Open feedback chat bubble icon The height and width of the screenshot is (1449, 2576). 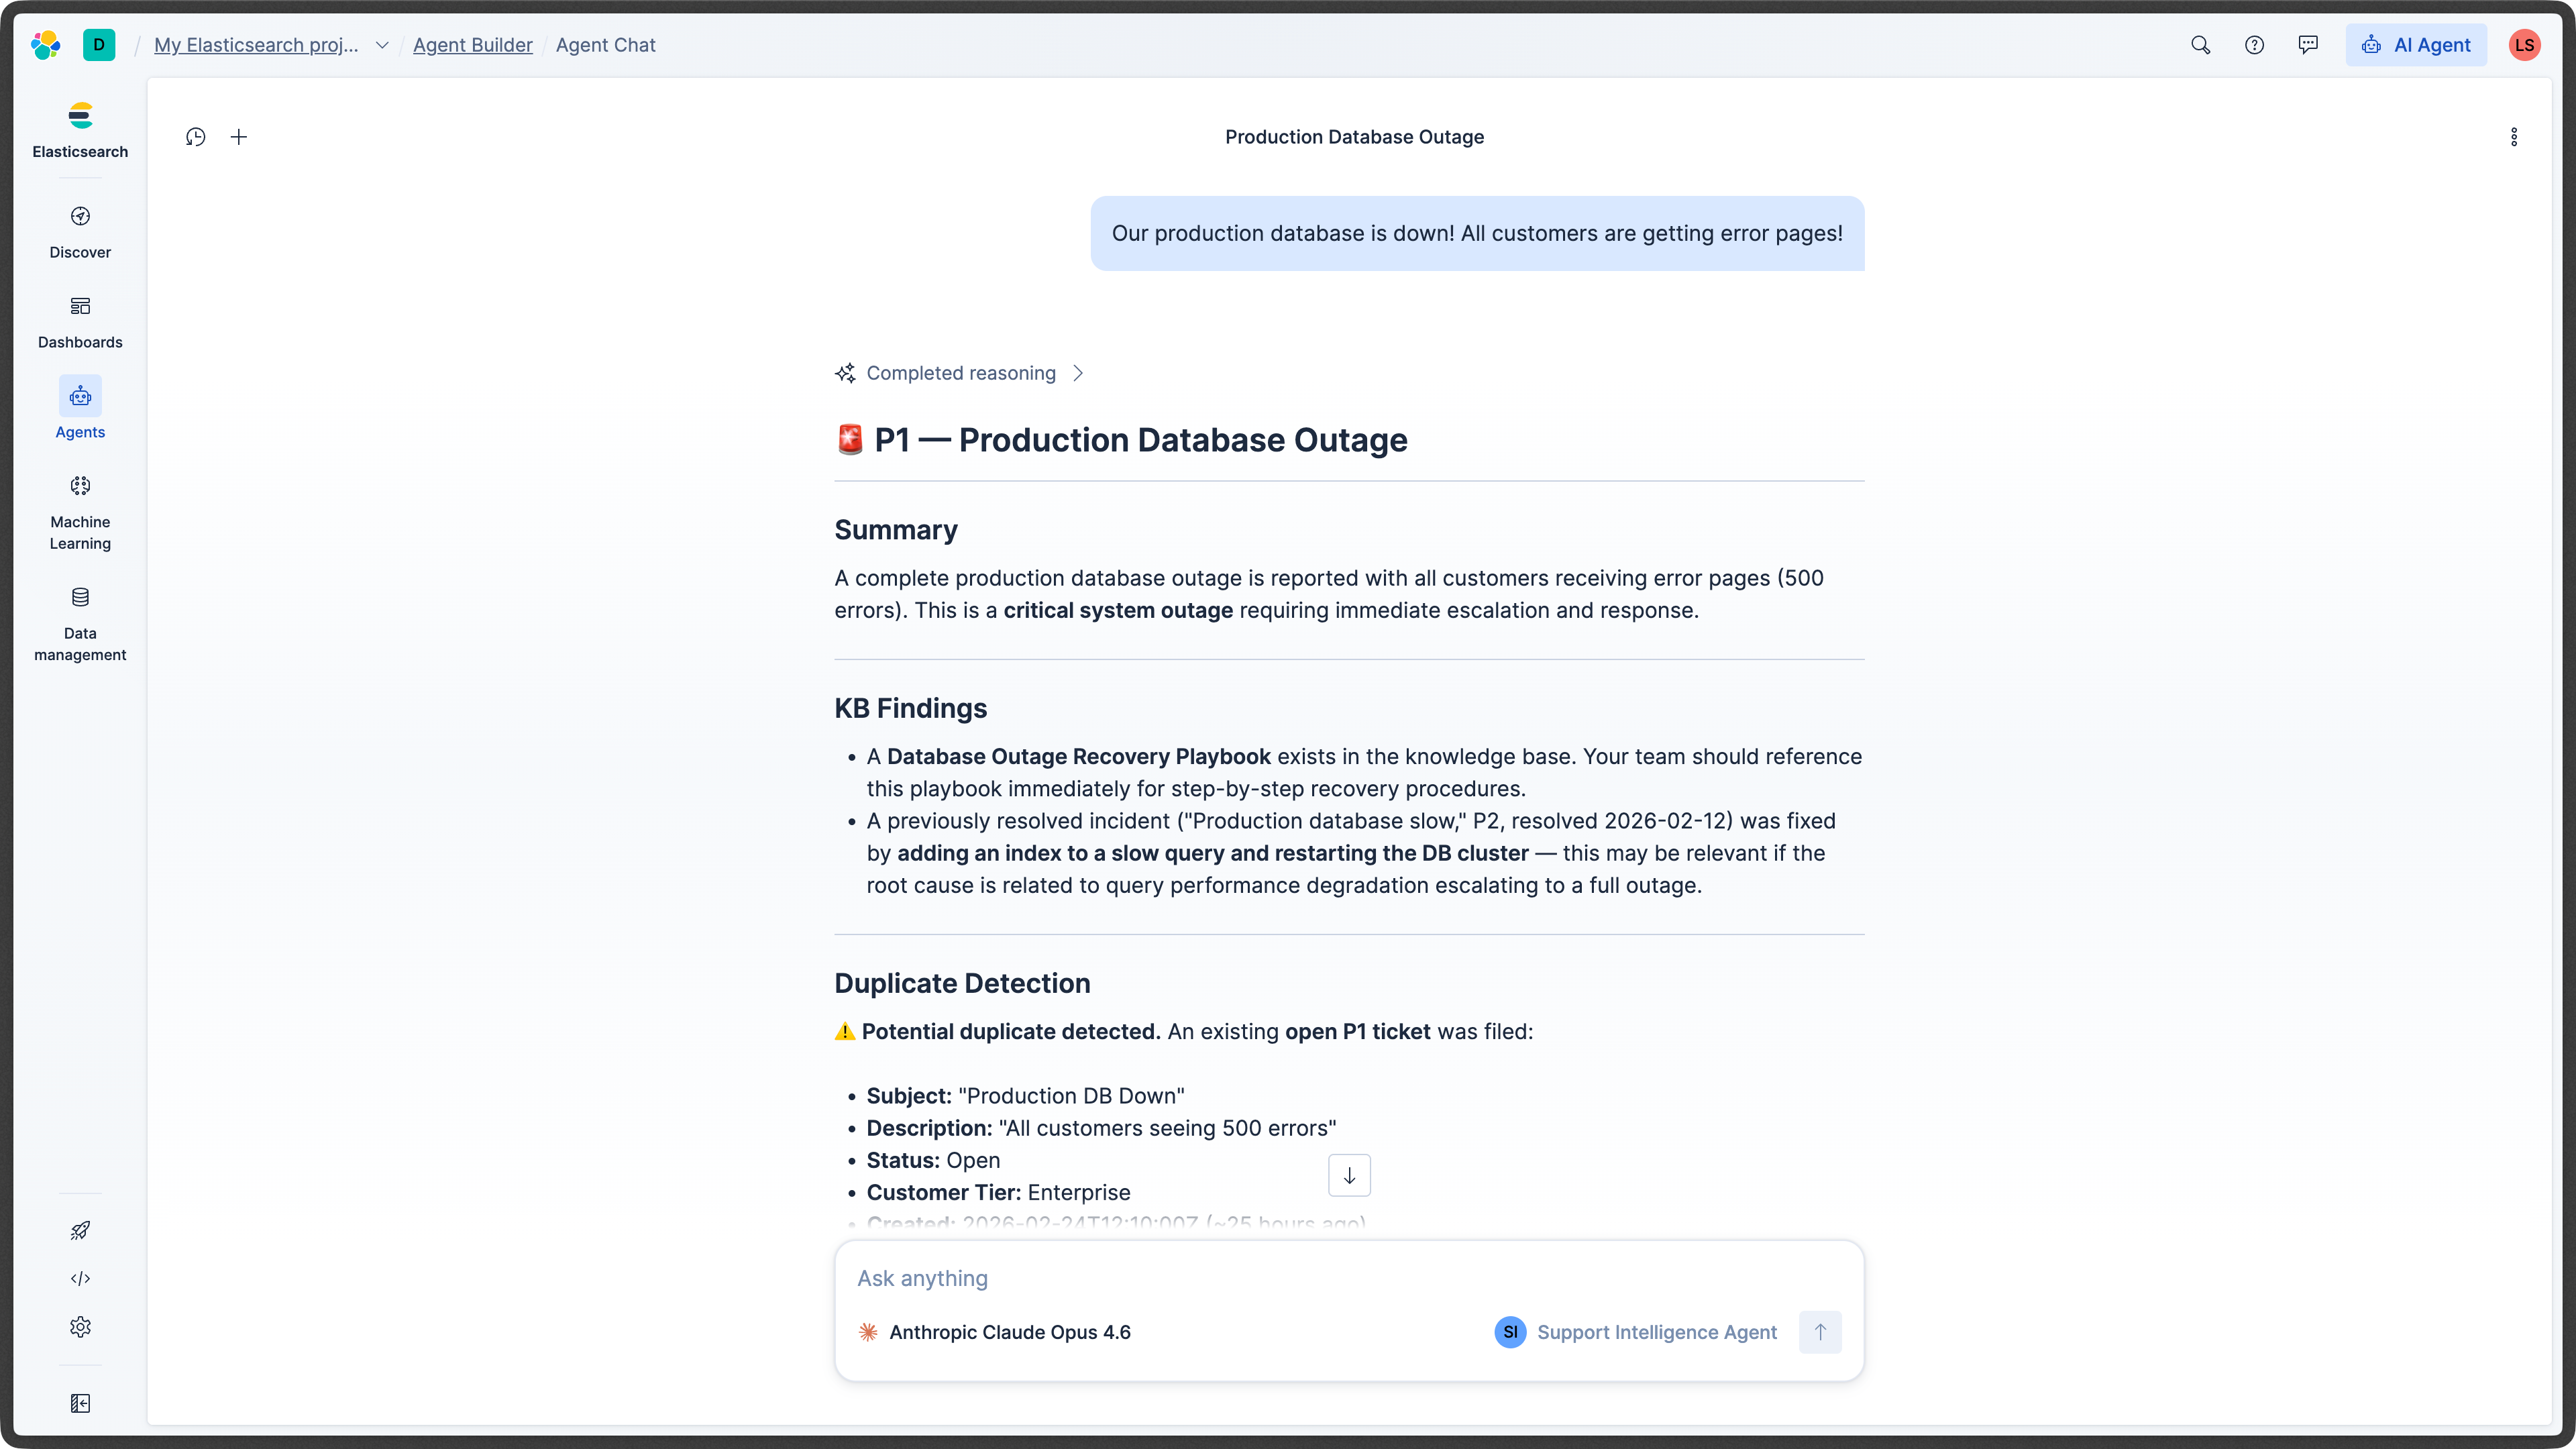[2308, 45]
